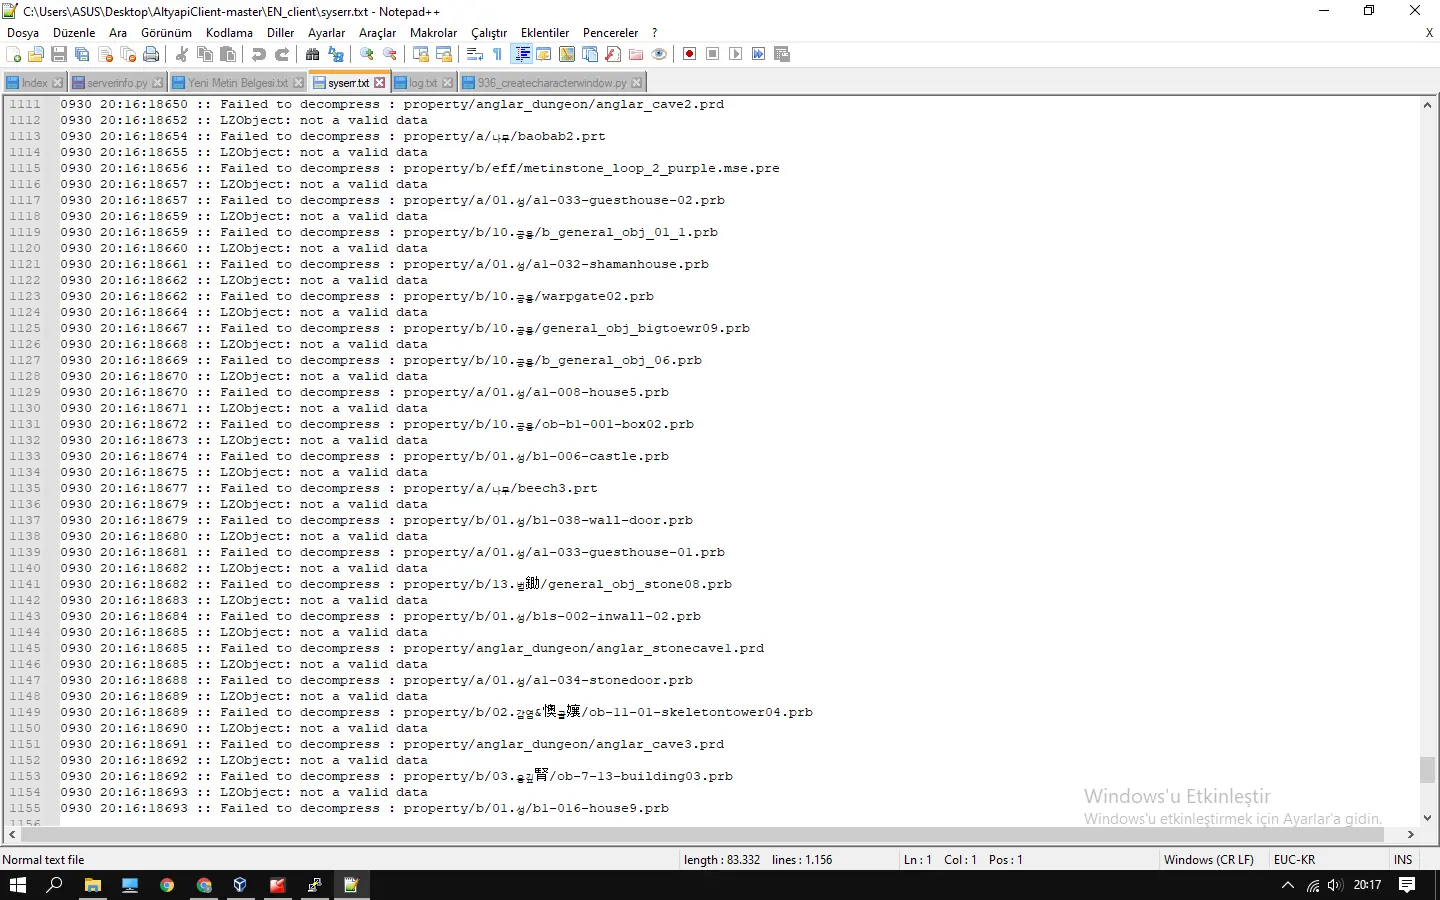Toggle Show All Characters
The height and width of the screenshot is (900, 1440).
(x=496, y=54)
